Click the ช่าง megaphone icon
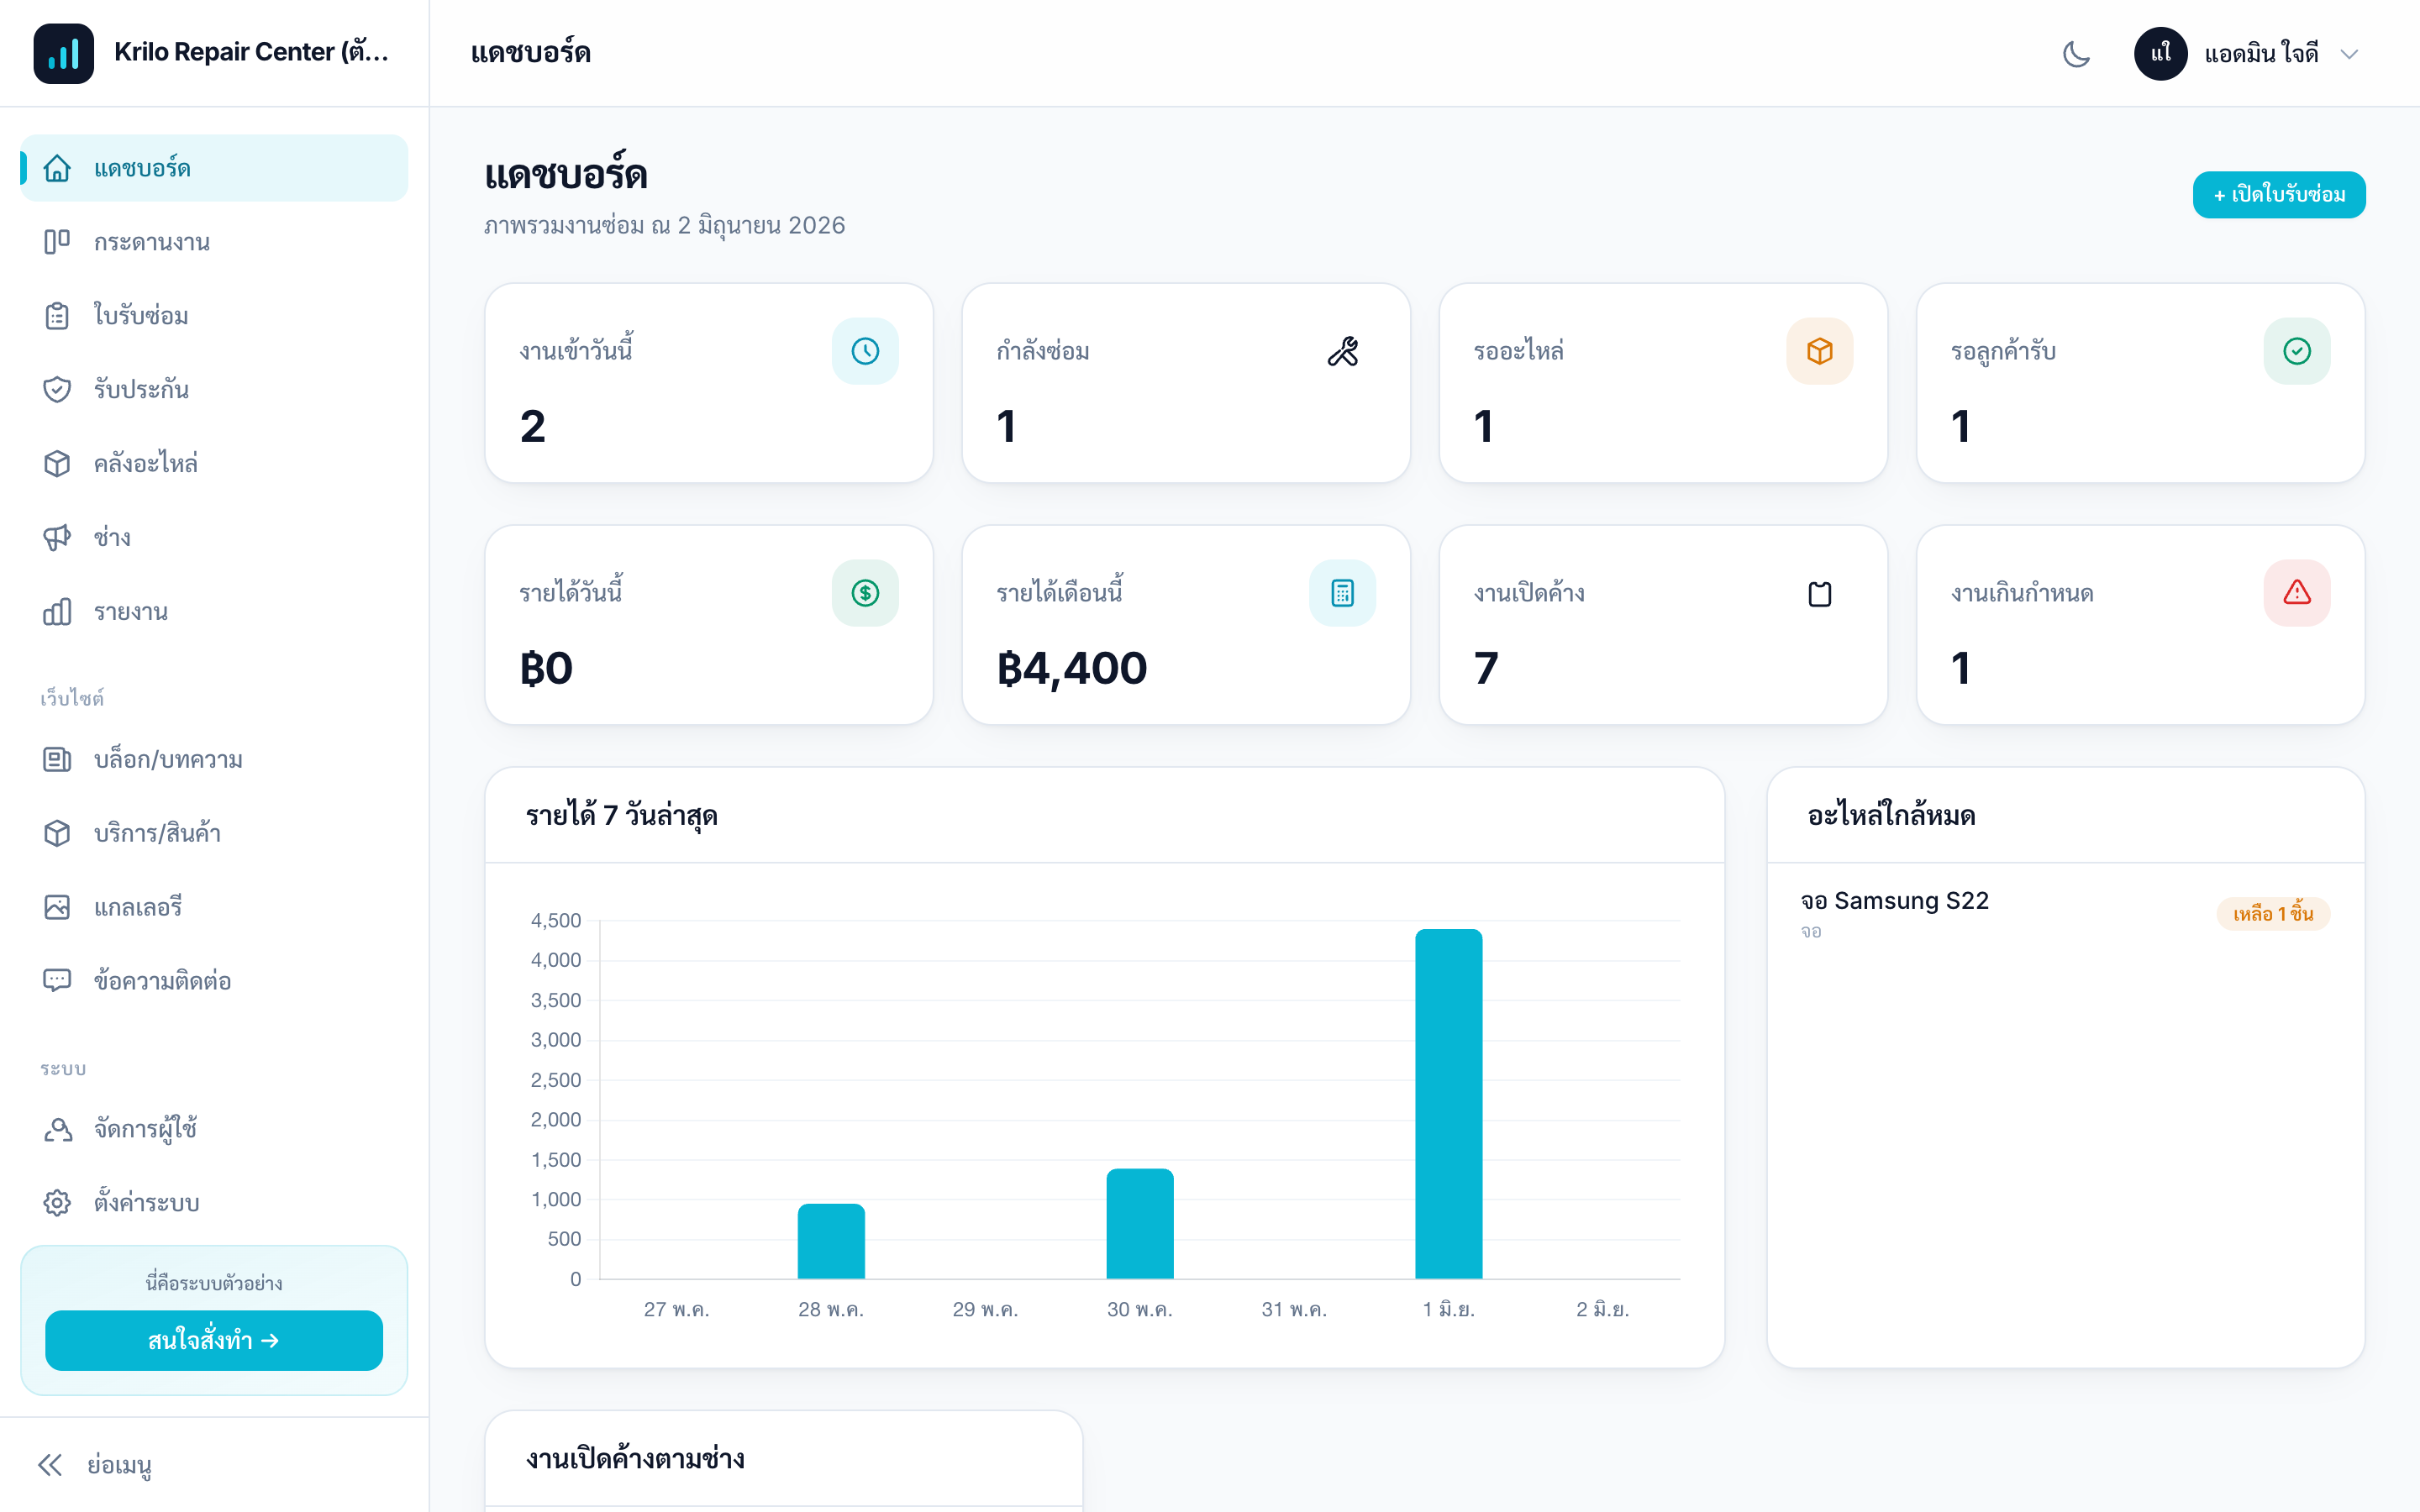 coord(57,537)
